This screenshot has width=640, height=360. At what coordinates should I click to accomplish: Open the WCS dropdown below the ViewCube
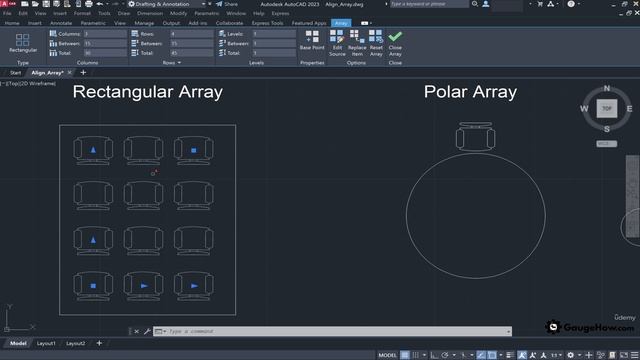point(607,144)
